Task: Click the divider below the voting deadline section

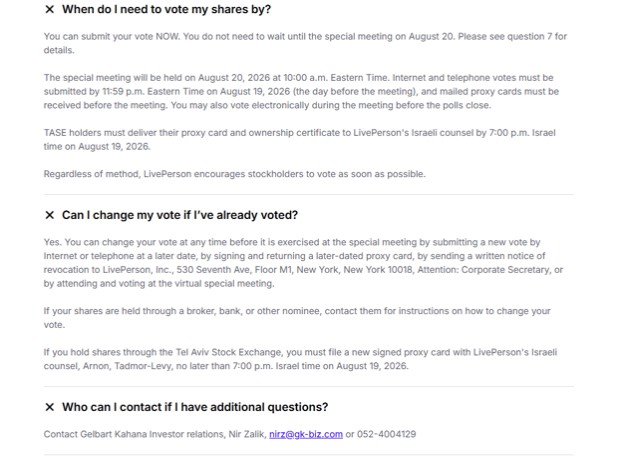Action: tap(309, 194)
